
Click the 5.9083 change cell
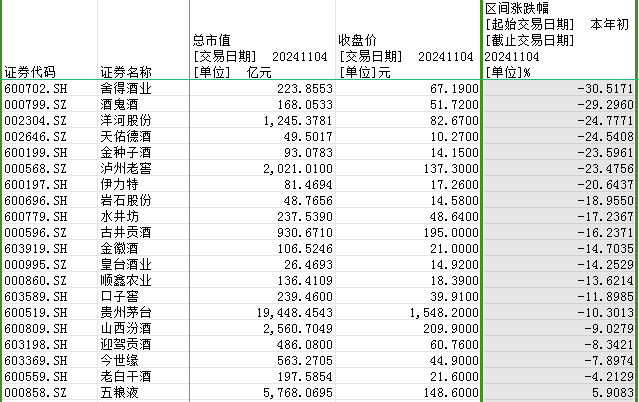560,393
